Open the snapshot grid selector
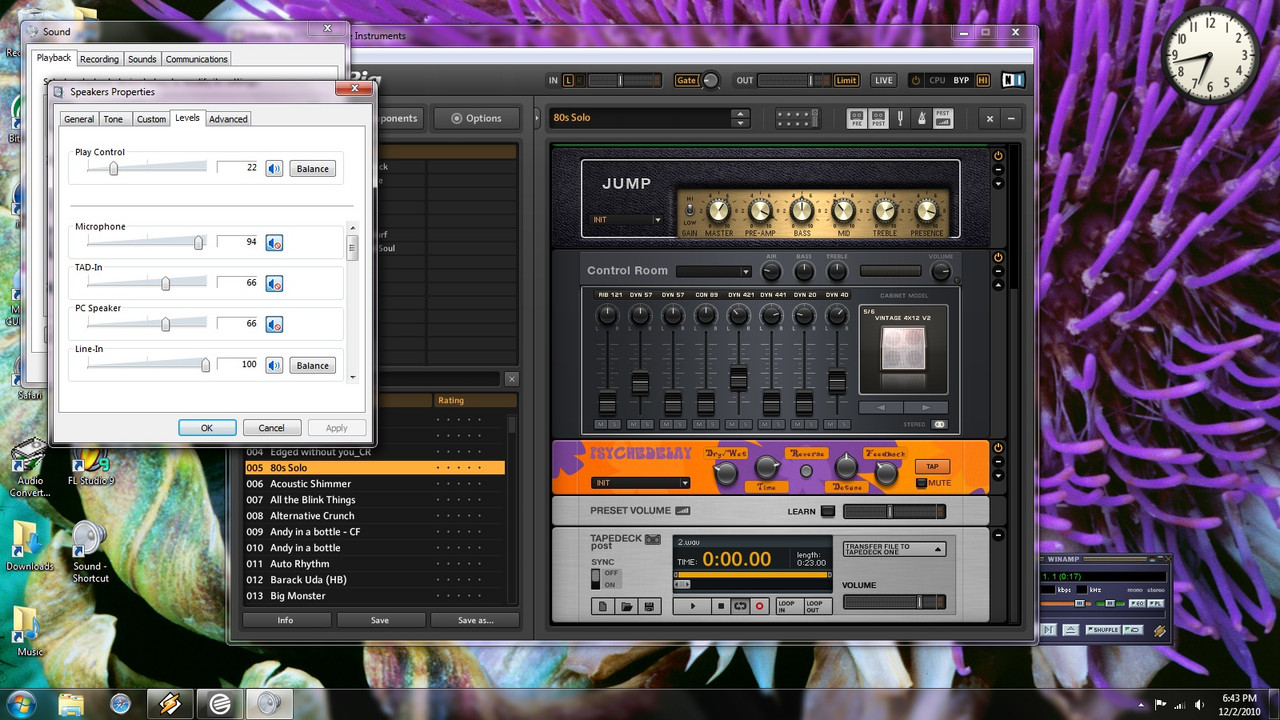The height and width of the screenshot is (720, 1280). pos(796,118)
